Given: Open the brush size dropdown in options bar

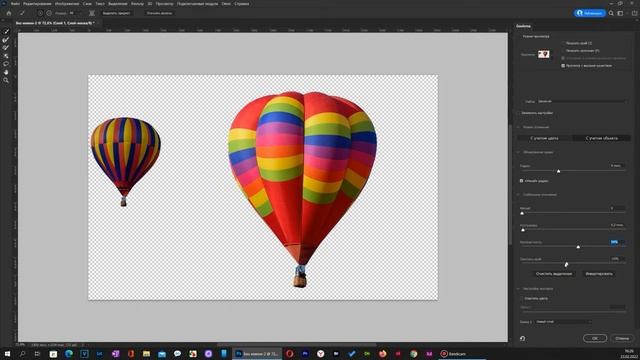Looking at the screenshot, I should (x=74, y=13).
